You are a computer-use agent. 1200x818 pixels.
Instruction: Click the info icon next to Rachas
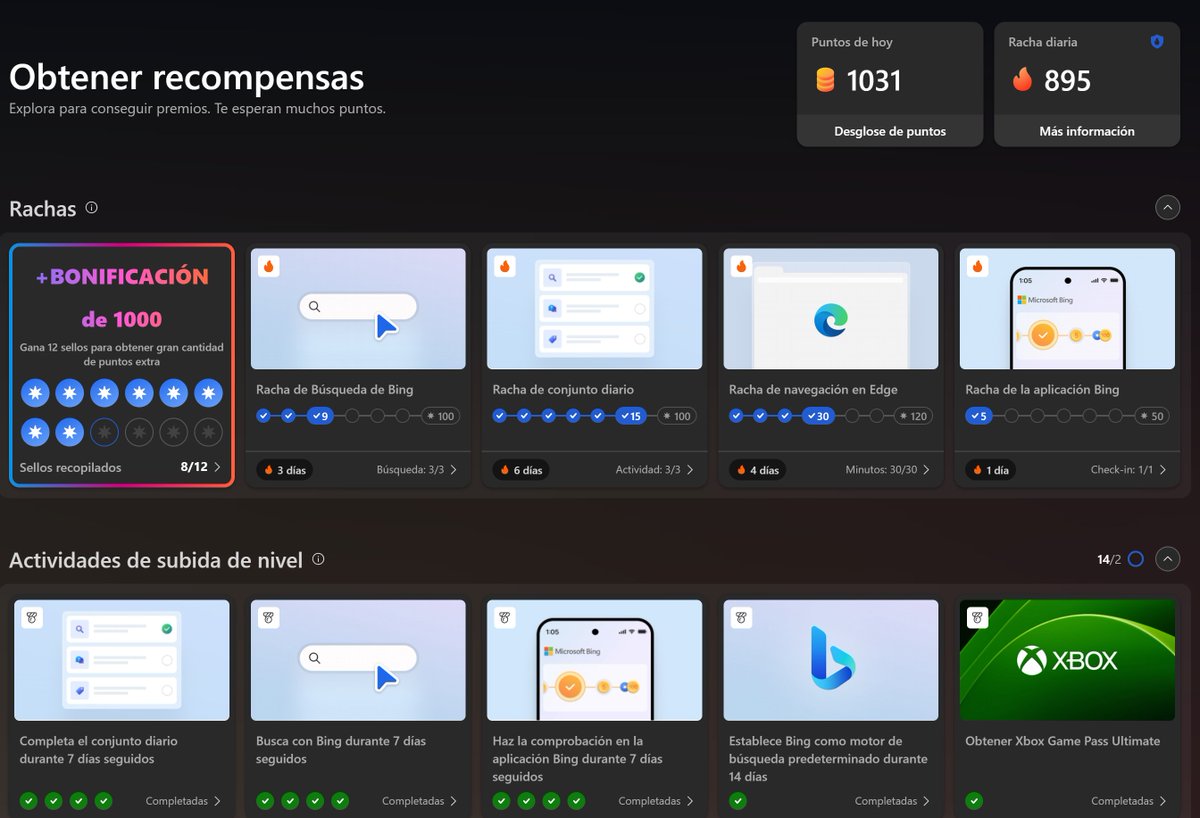point(92,208)
